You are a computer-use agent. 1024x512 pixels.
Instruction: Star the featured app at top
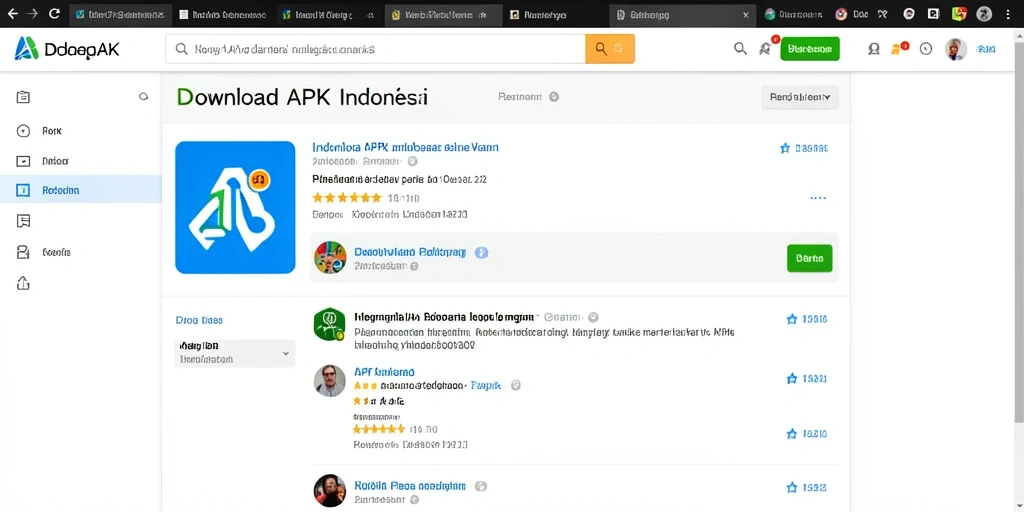pos(785,148)
